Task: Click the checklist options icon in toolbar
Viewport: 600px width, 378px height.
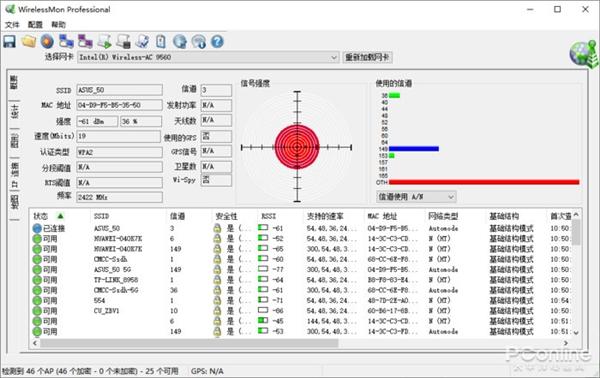Action: click(142, 41)
